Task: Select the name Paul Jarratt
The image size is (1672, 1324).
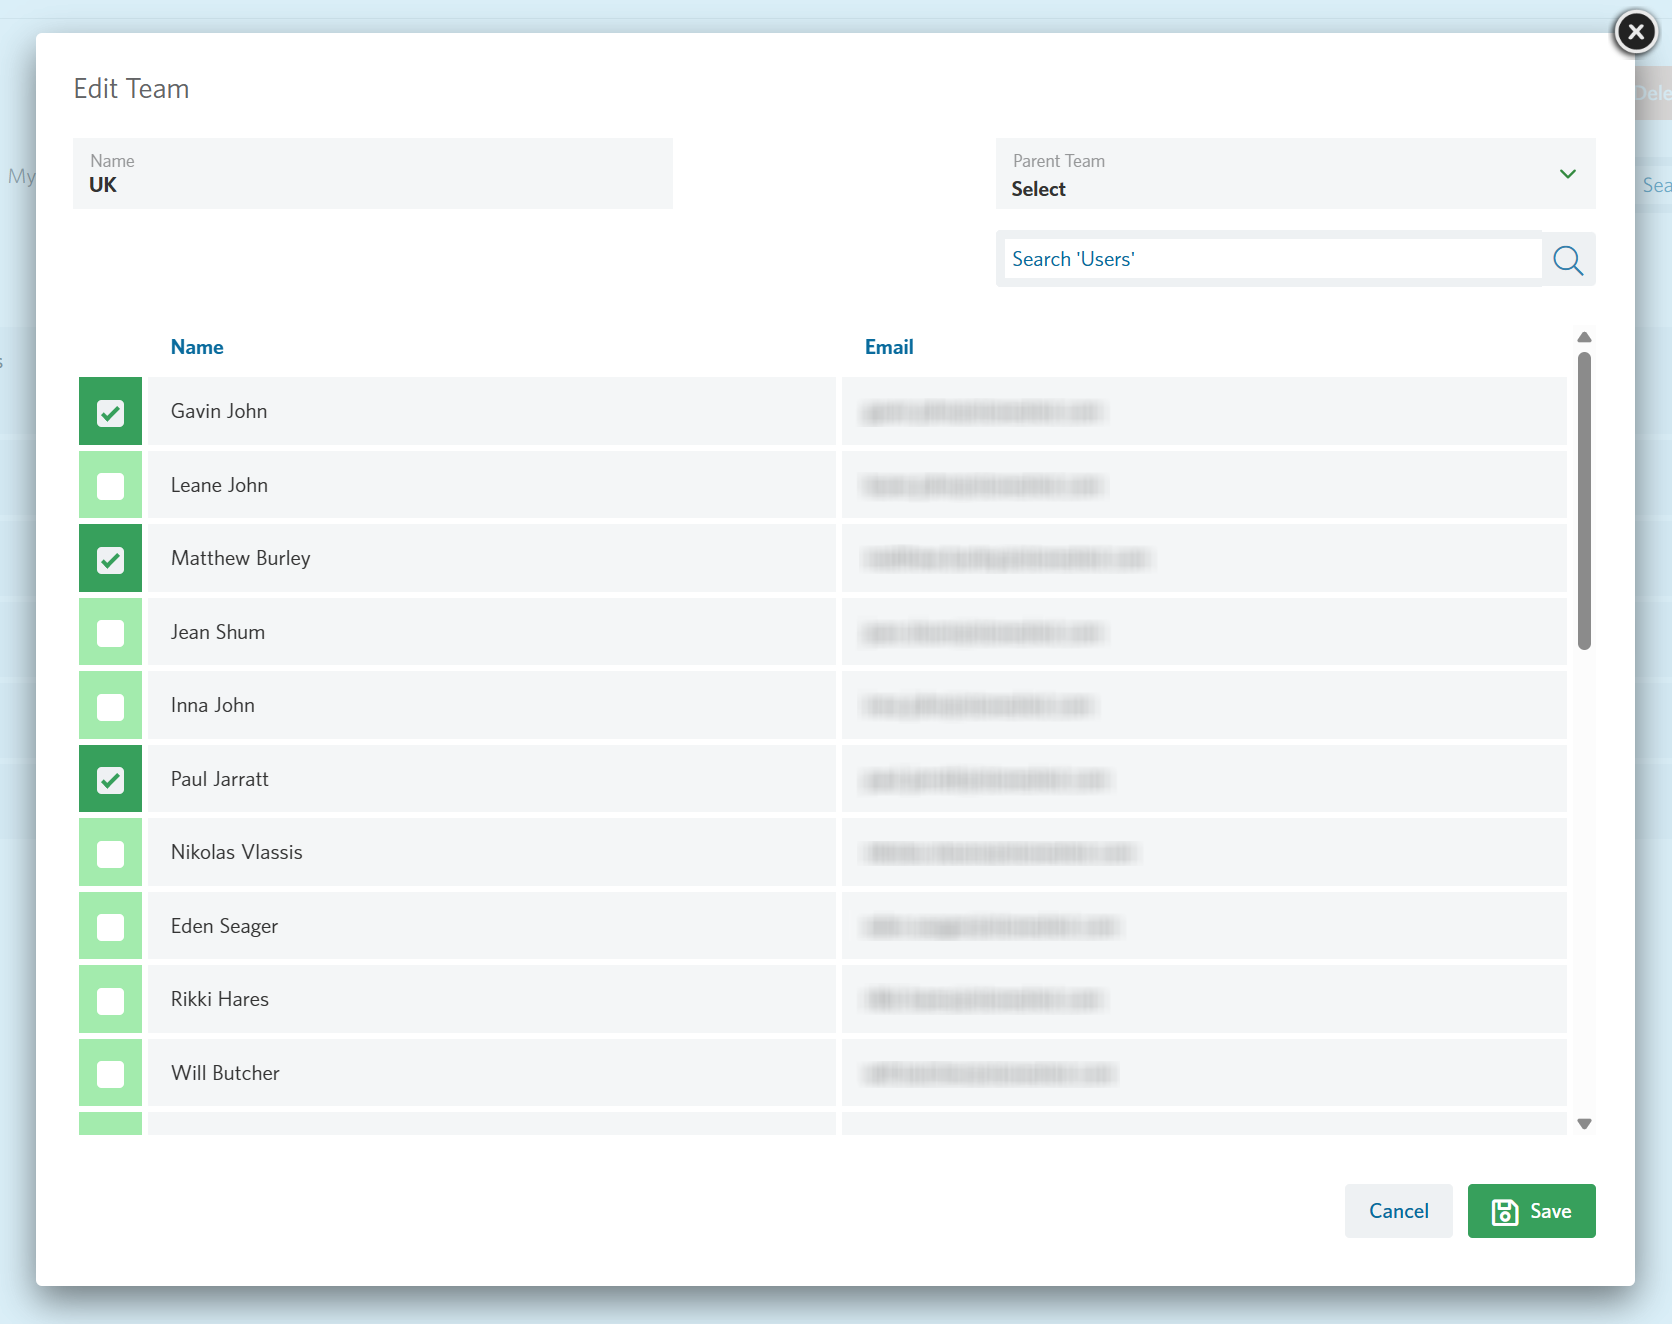Action: (x=220, y=779)
